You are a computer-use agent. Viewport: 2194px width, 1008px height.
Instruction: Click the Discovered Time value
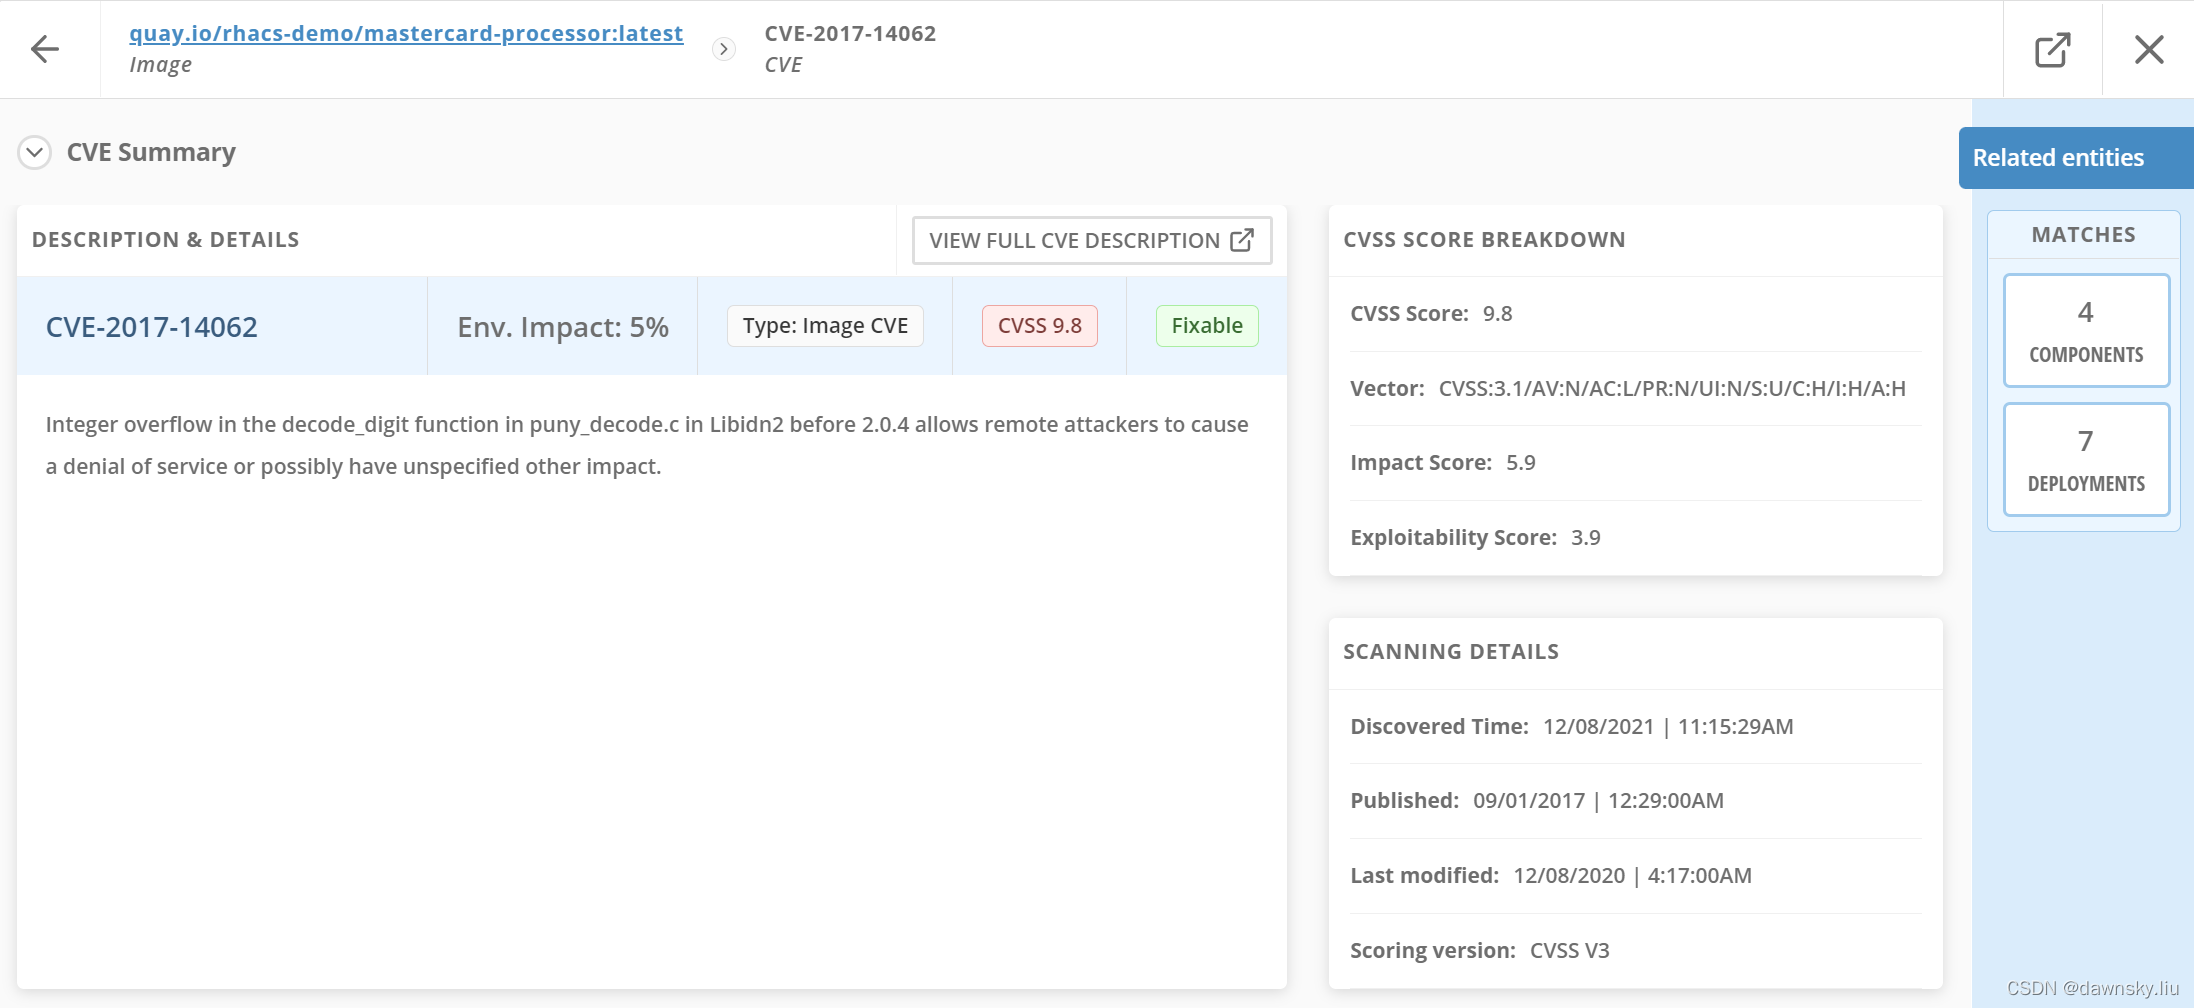click(1668, 727)
